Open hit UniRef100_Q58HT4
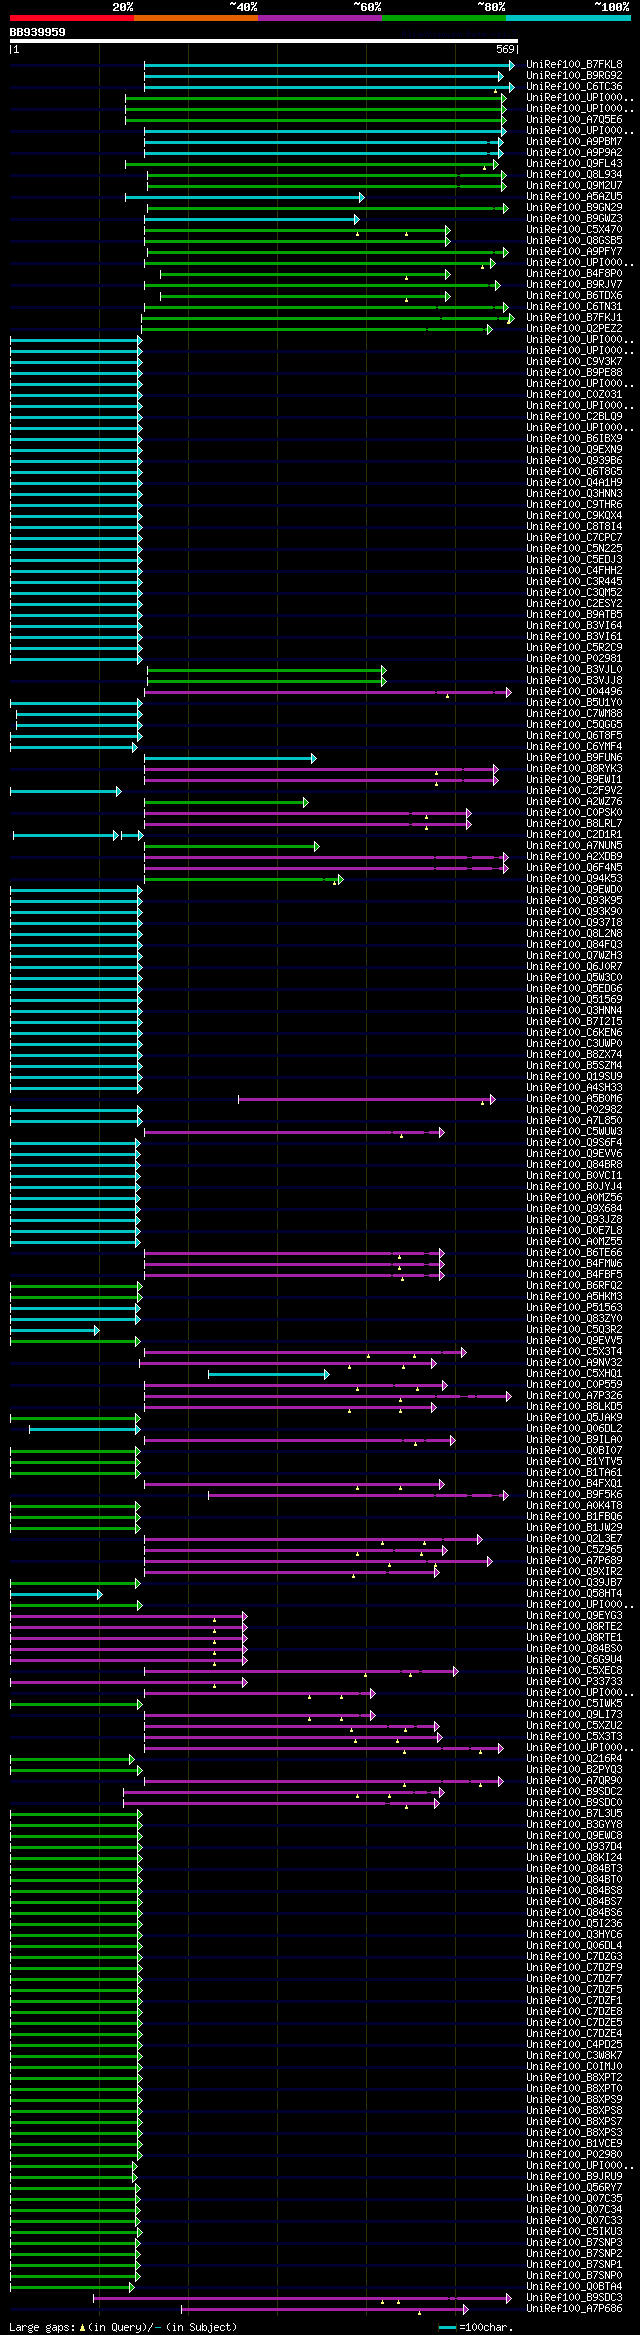Image resolution: width=640 pixels, height=2335 pixels. click(x=574, y=1594)
